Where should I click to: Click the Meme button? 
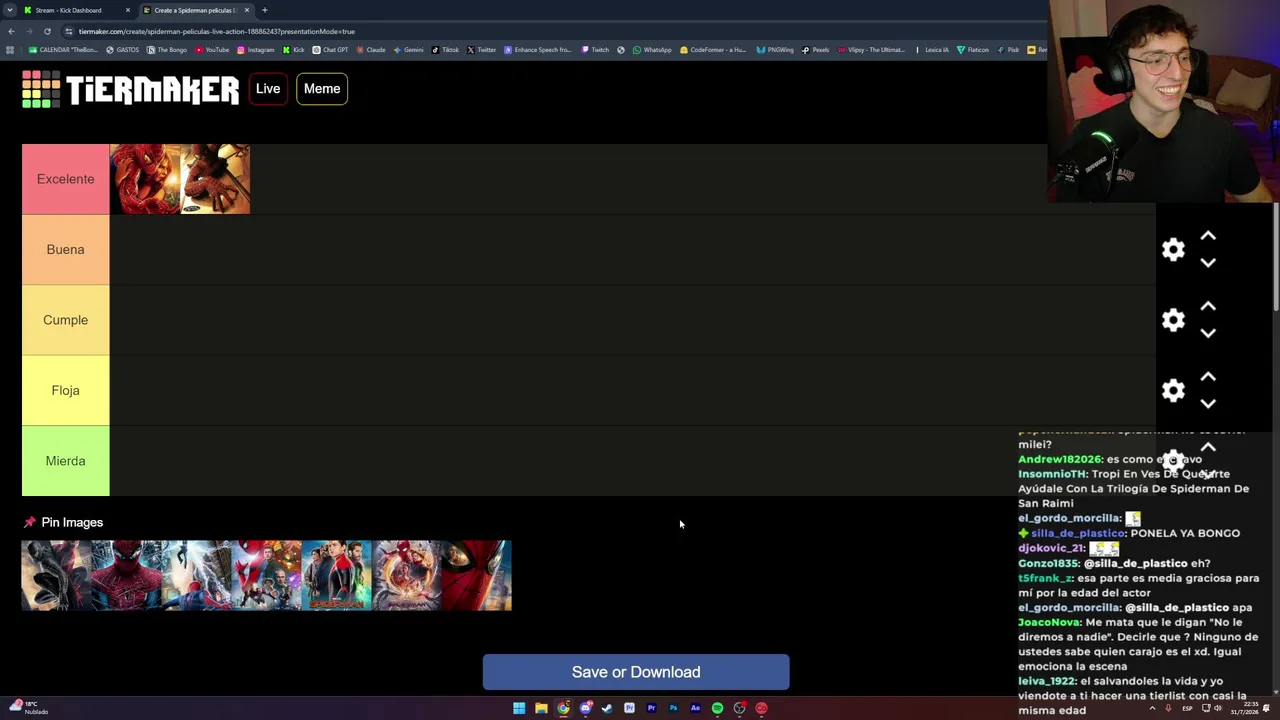point(322,89)
